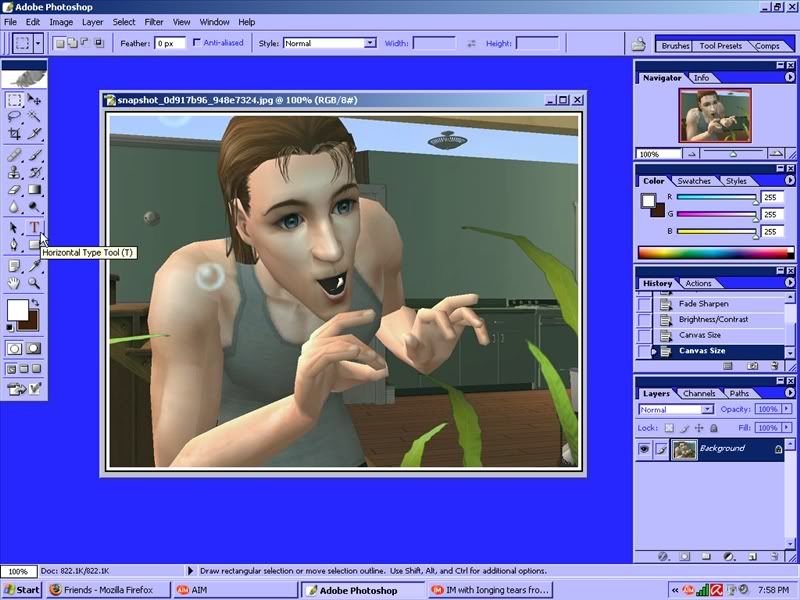Select the History Brush tool
800x600 pixels.
click(x=34, y=172)
